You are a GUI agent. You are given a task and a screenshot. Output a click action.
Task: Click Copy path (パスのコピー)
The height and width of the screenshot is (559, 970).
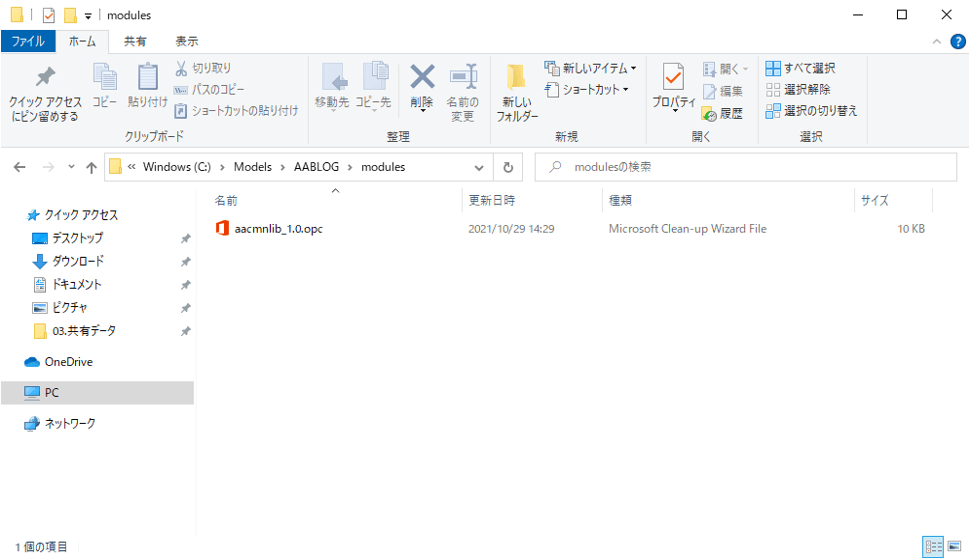[x=209, y=90]
